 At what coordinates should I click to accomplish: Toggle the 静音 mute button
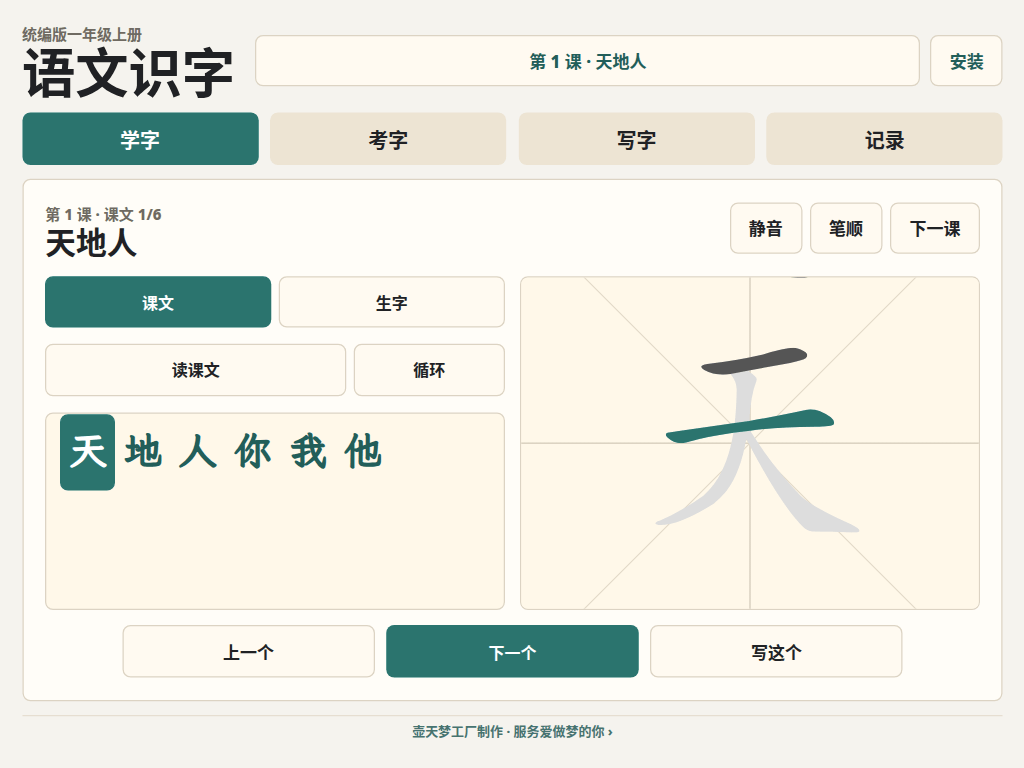click(765, 228)
